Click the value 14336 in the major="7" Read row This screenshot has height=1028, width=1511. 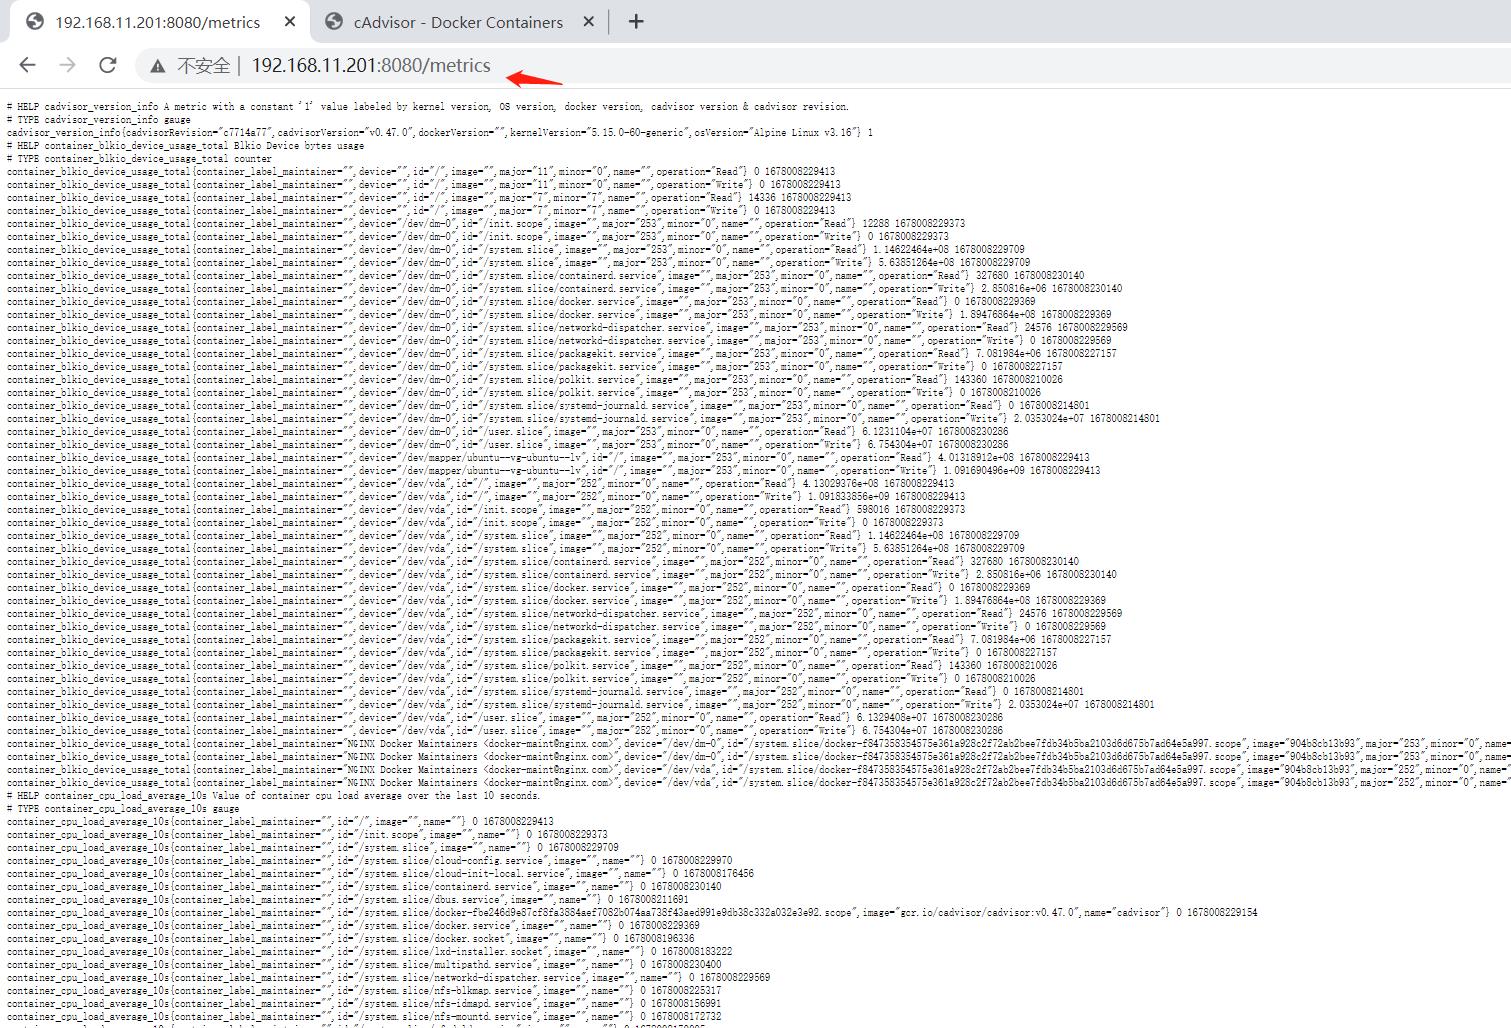click(x=762, y=197)
